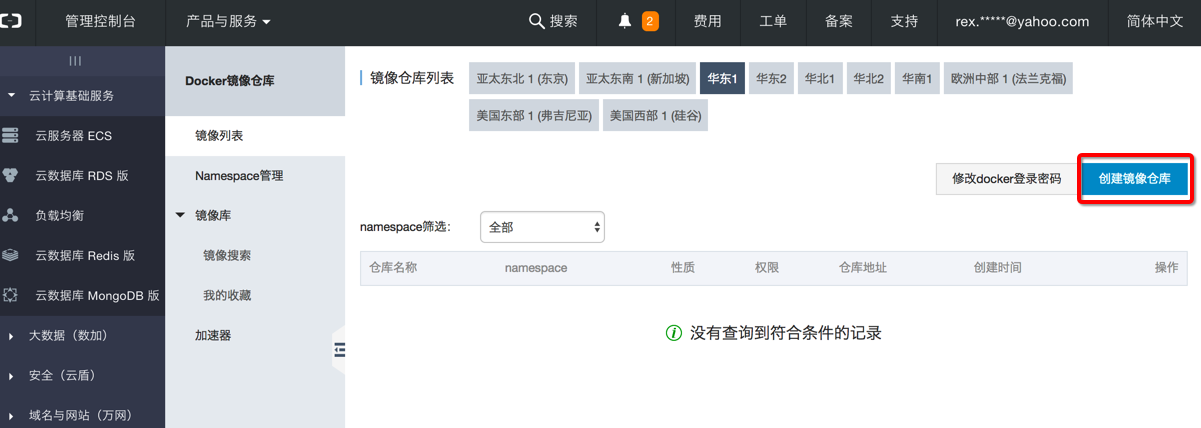This screenshot has height=428, width=1201.
Task: Click the 权限 column header
Action: tap(767, 267)
